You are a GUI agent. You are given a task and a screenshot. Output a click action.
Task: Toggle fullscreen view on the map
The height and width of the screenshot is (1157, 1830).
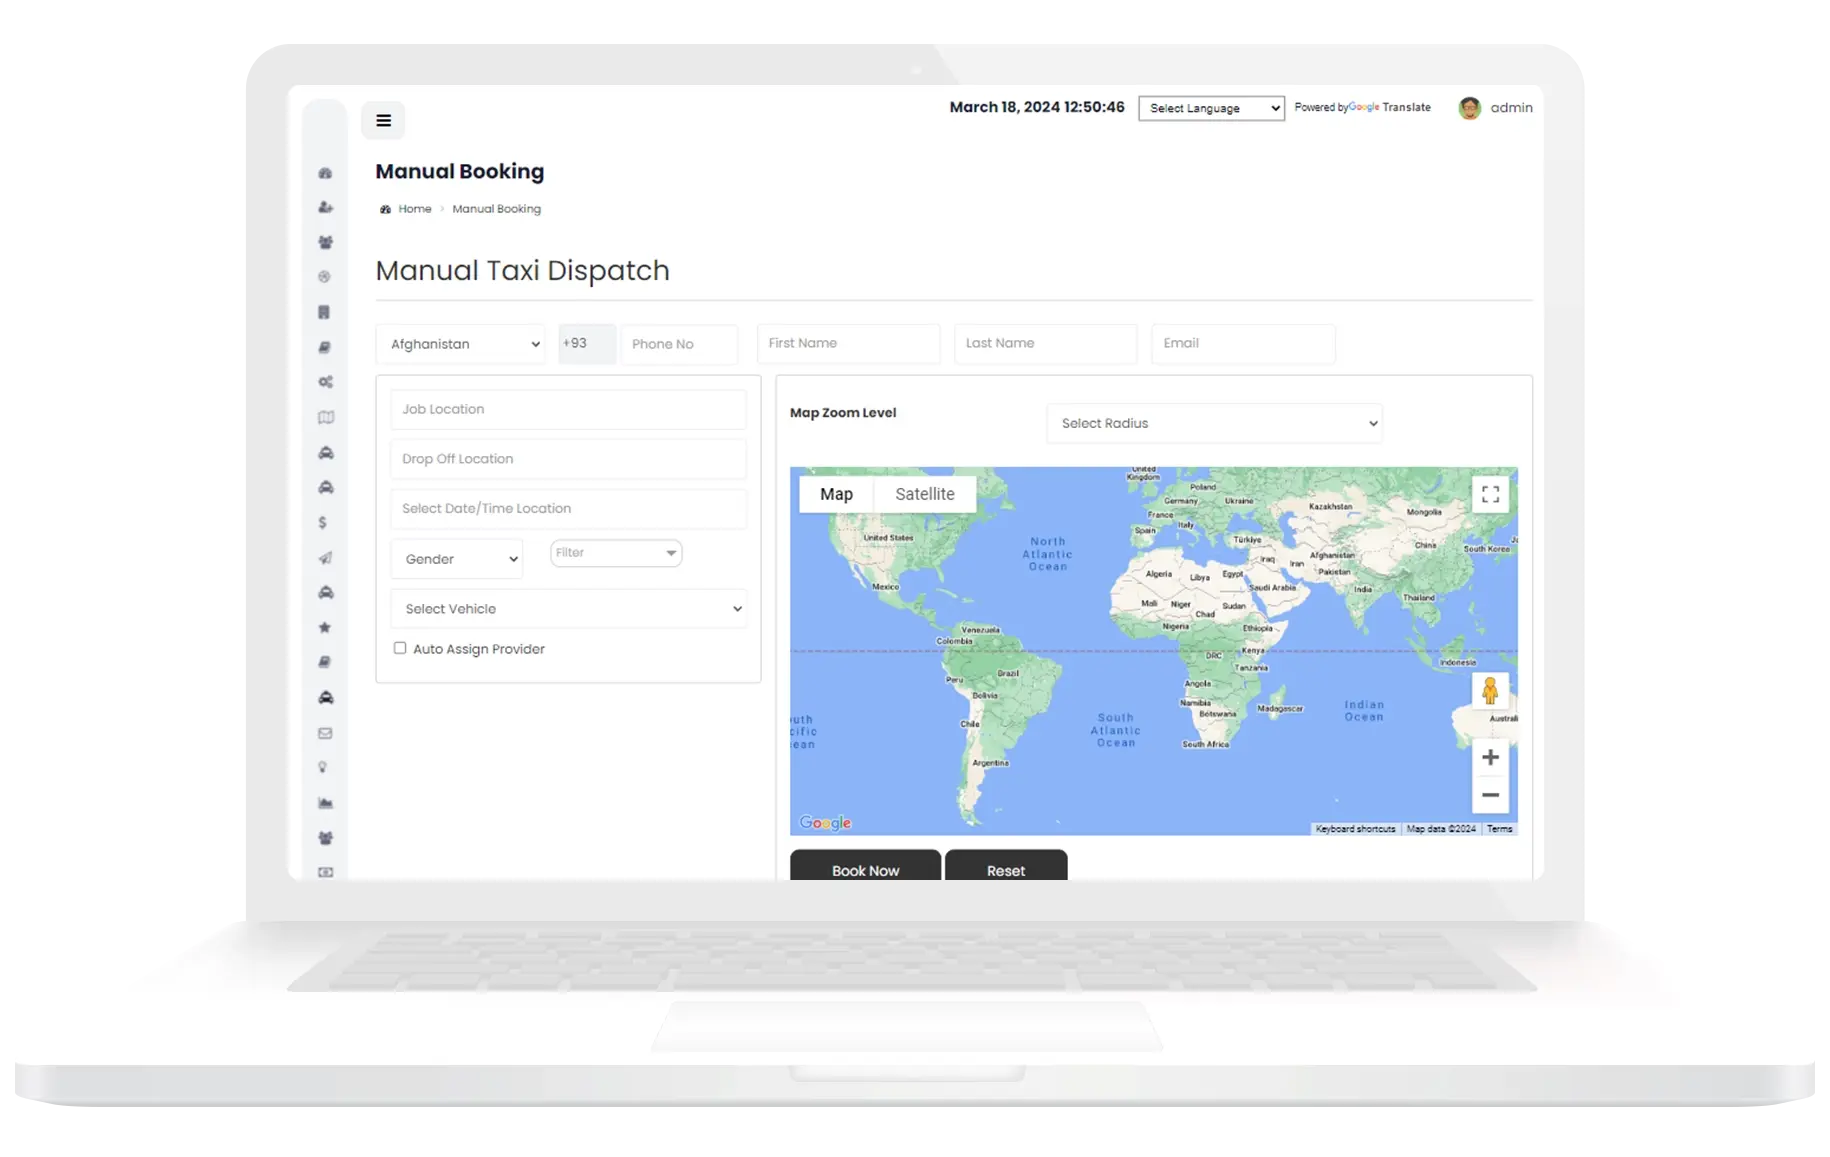(x=1490, y=494)
